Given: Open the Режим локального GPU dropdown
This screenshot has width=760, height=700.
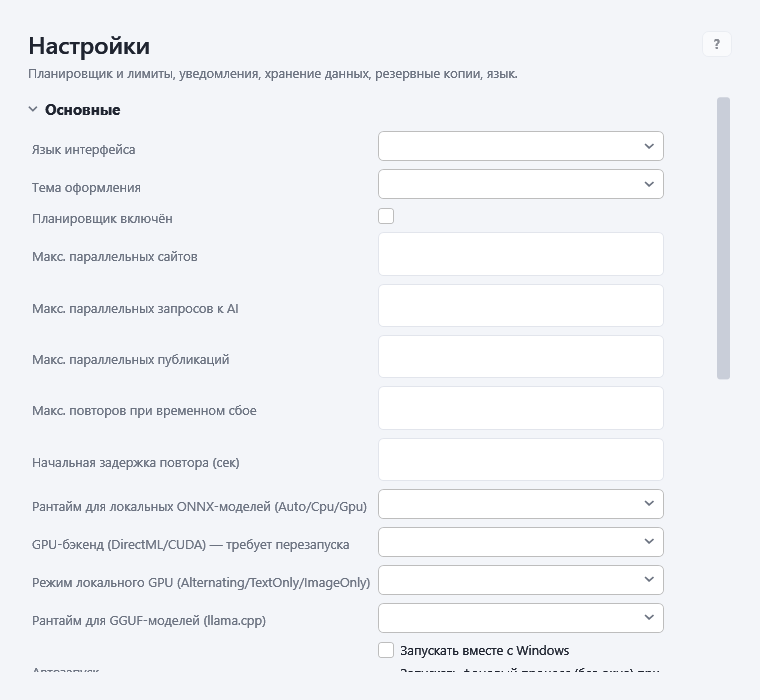Looking at the screenshot, I should point(521,580).
